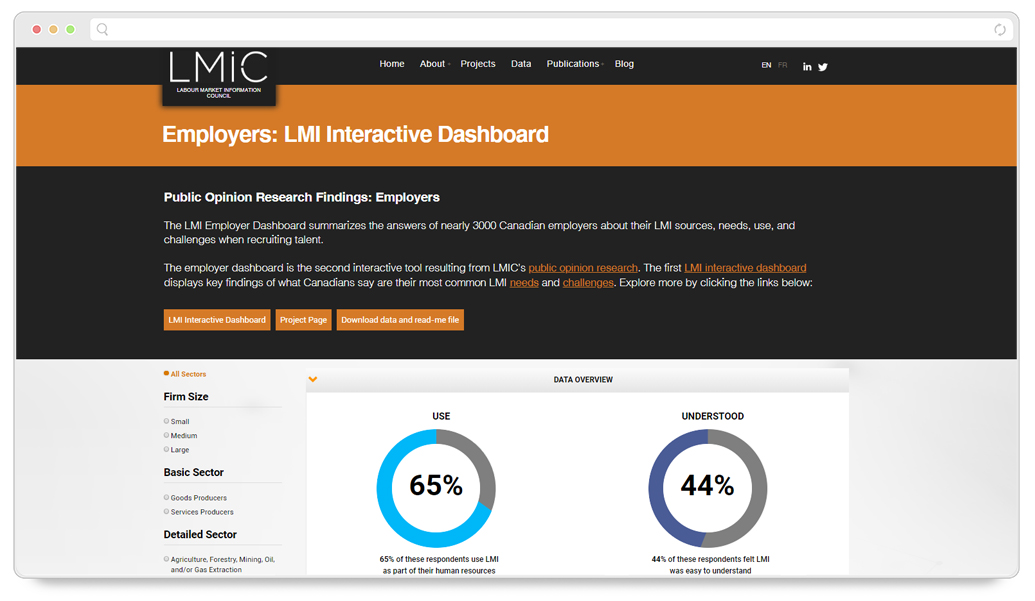Image resolution: width=1035 pixels, height=601 pixels.
Task: Click the UNDERSTOOD chart label
Action: point(712,416)
